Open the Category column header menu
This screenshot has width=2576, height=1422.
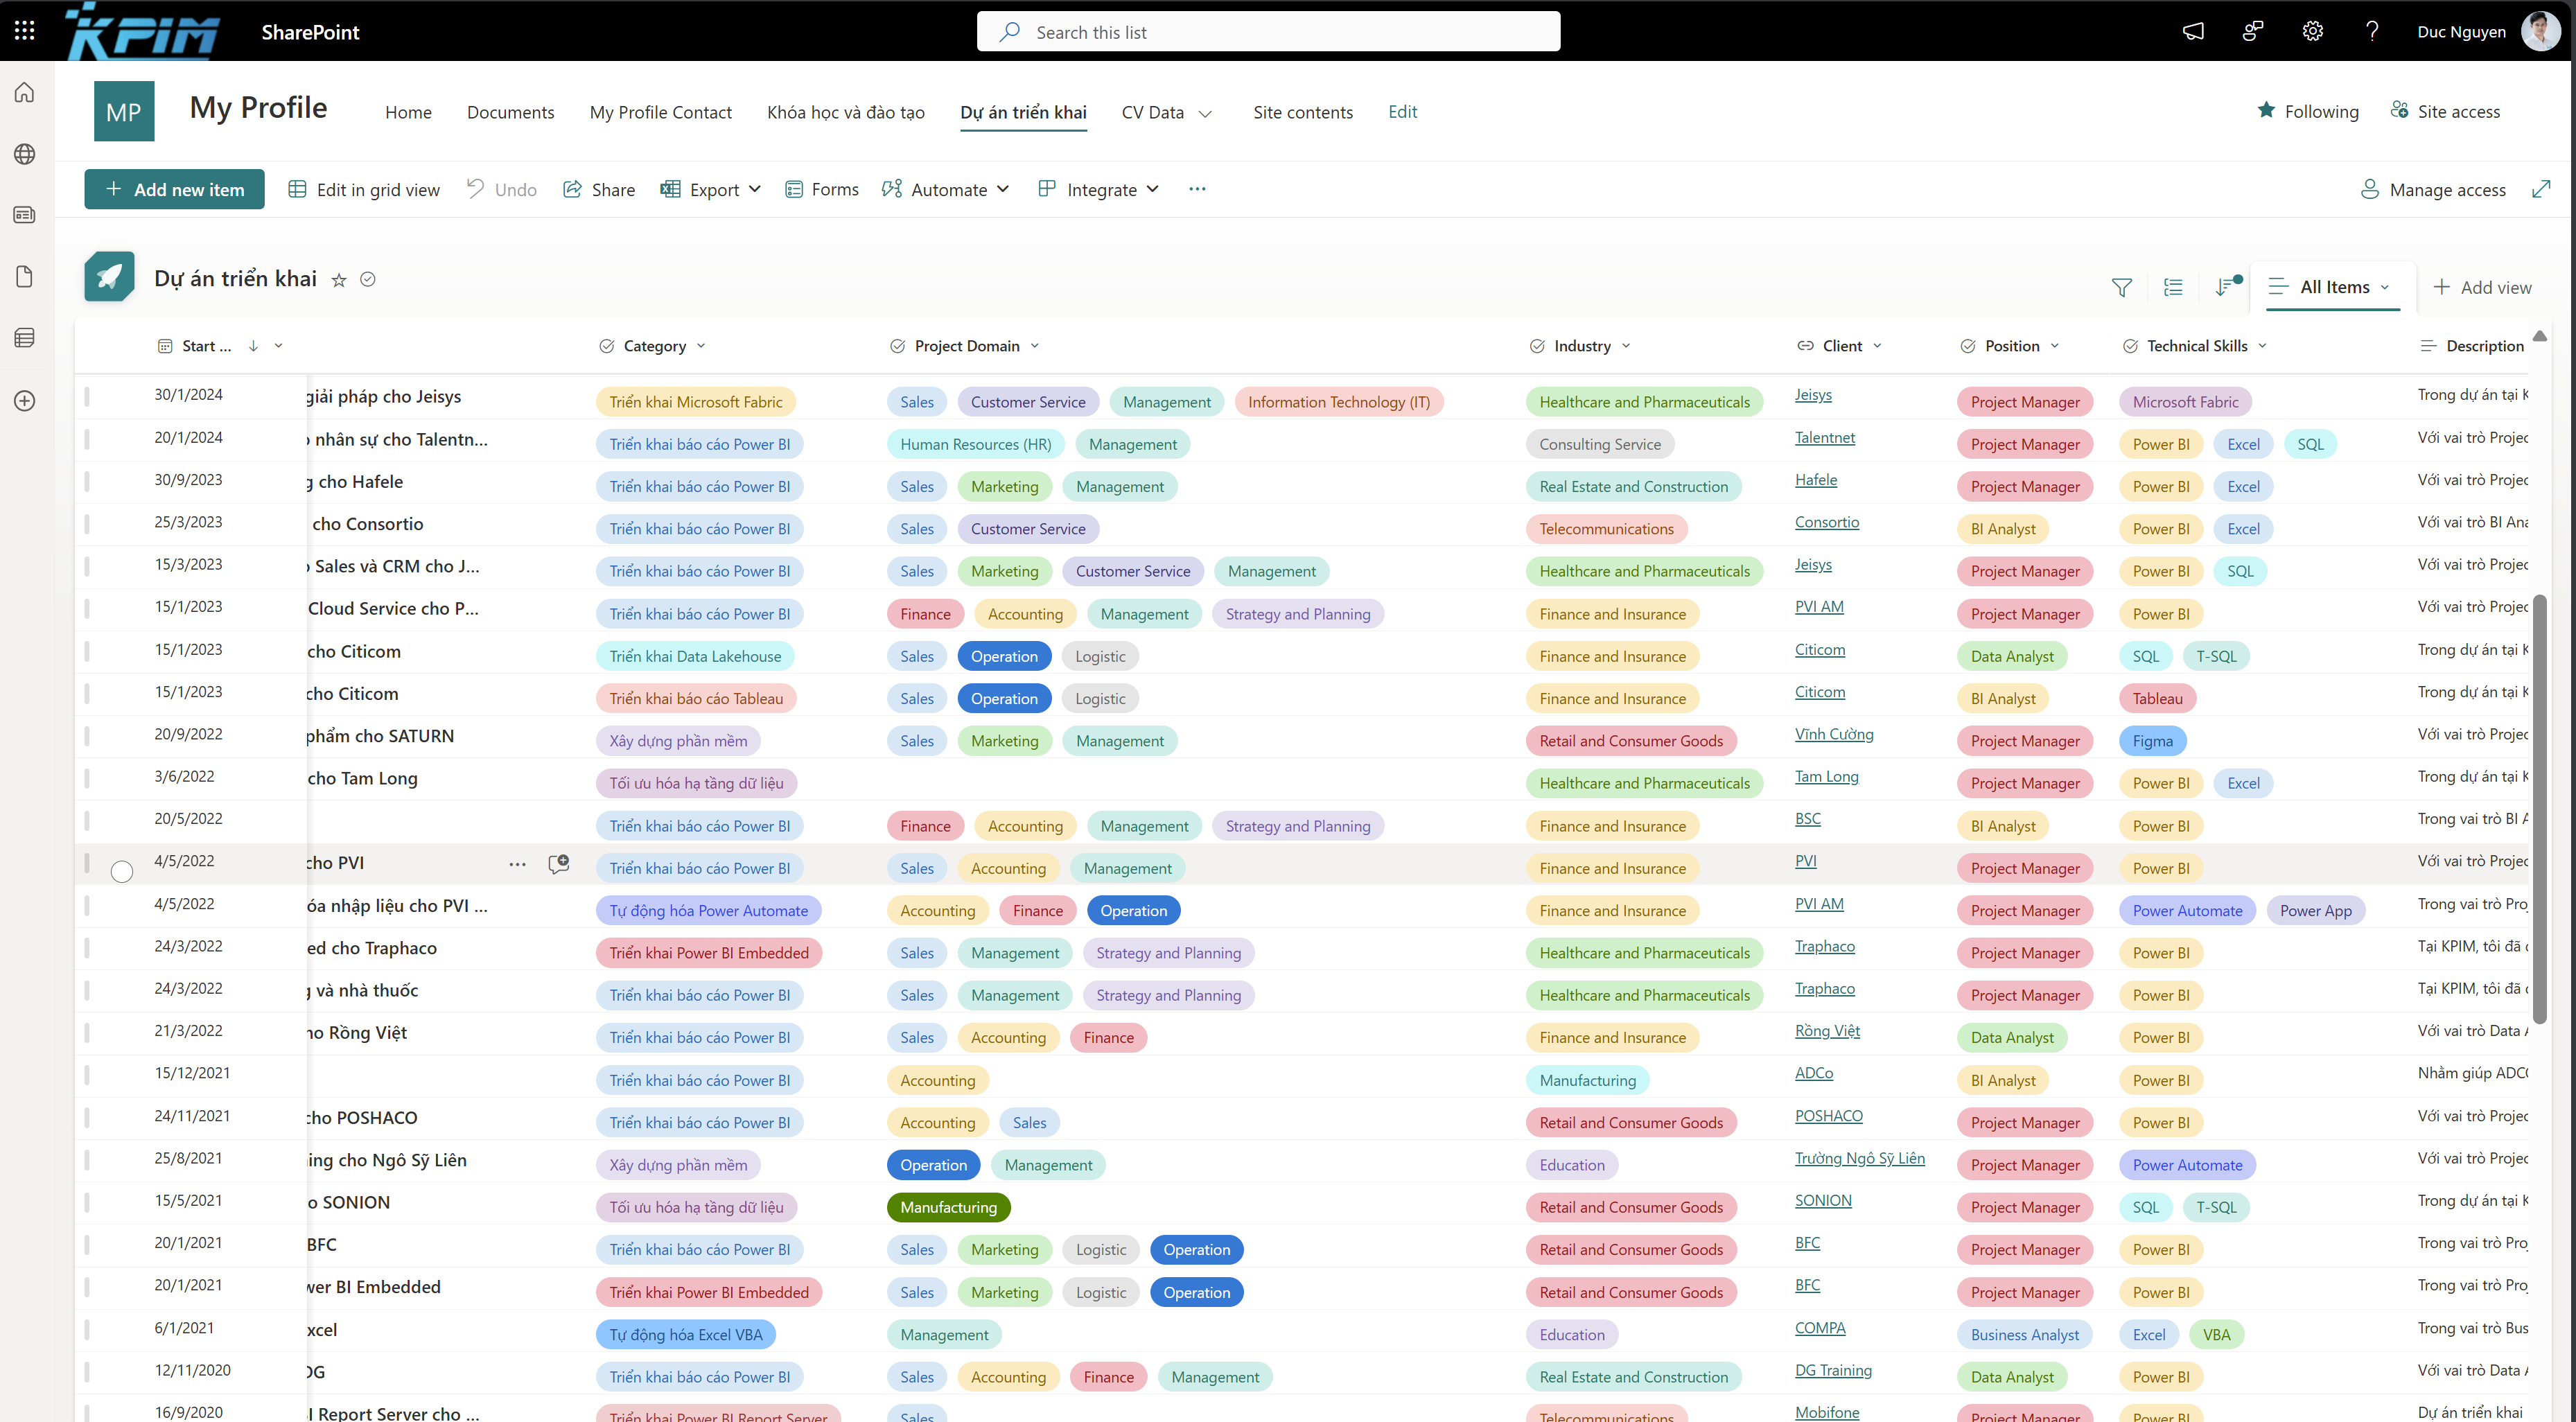(x=653, y=346)
